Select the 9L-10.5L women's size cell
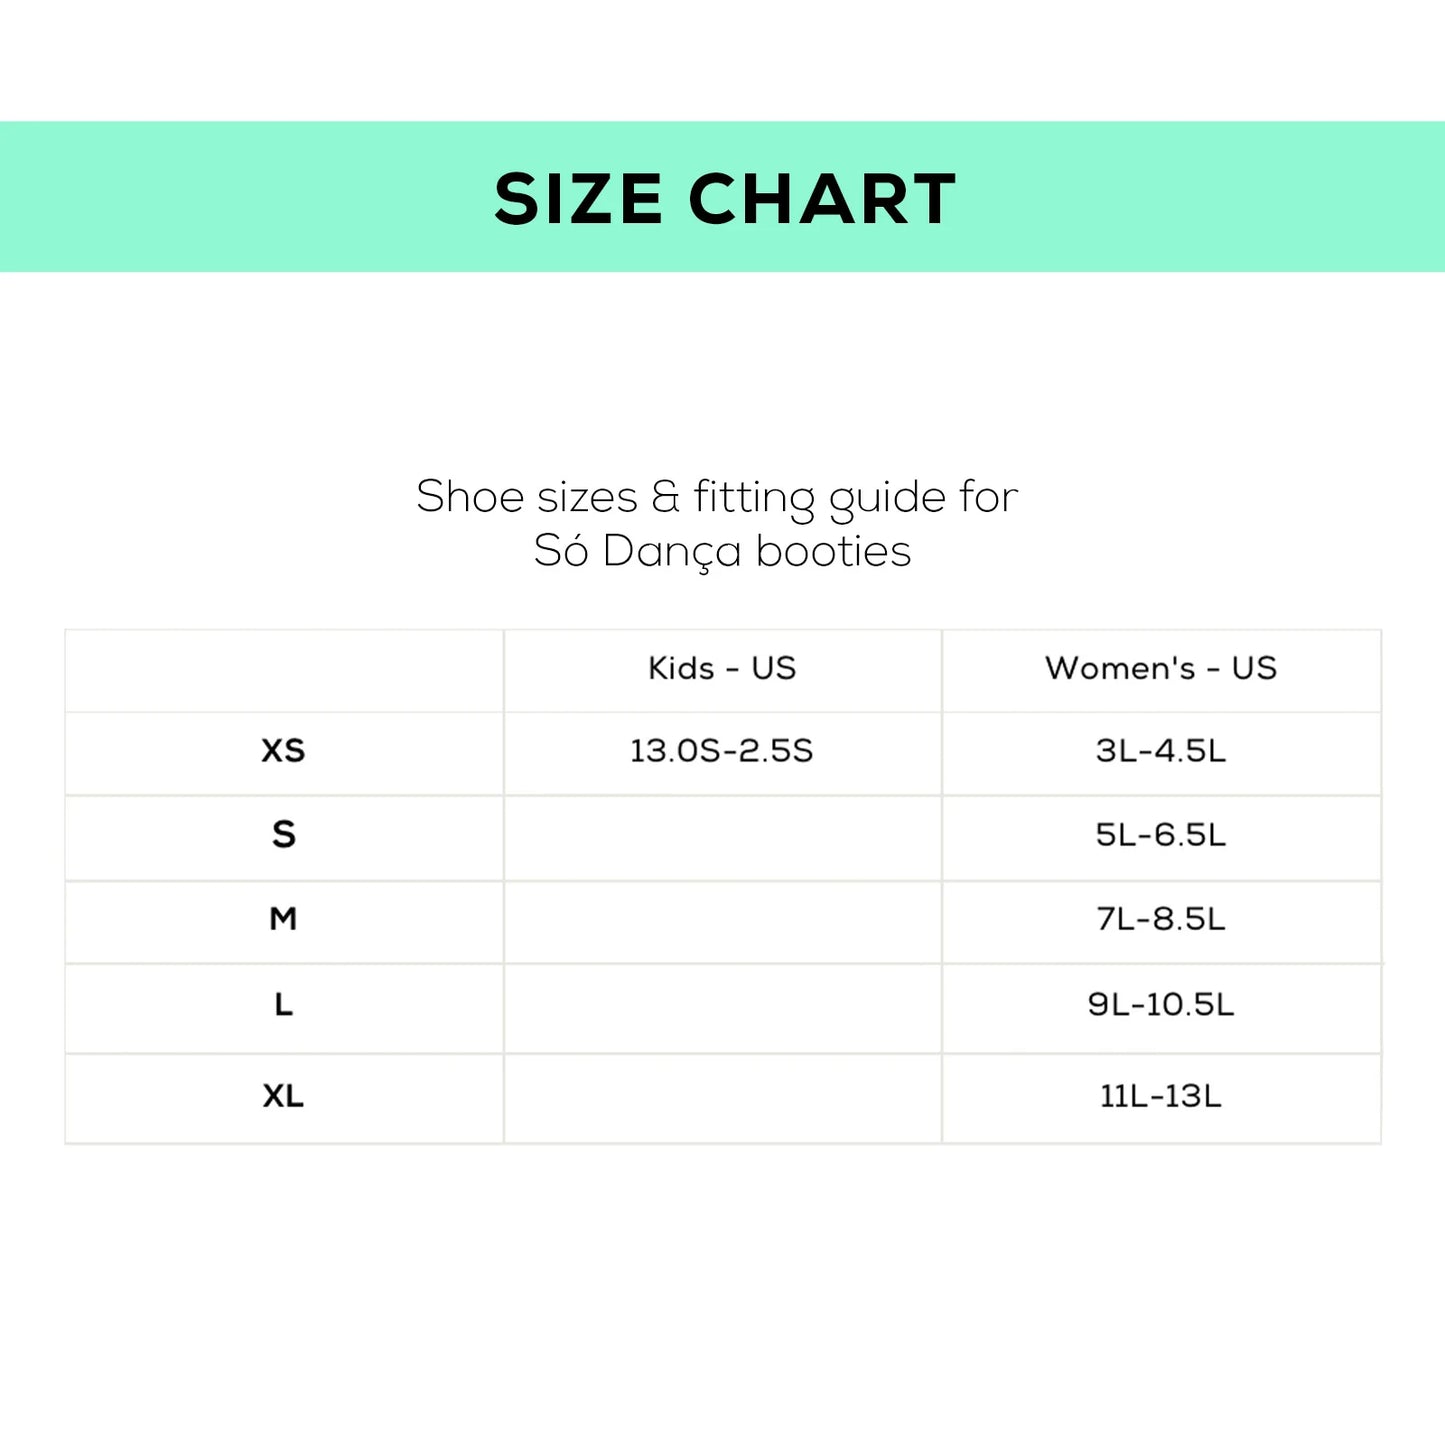Screen dimensions: 1445x1445 (1161, 1005)
